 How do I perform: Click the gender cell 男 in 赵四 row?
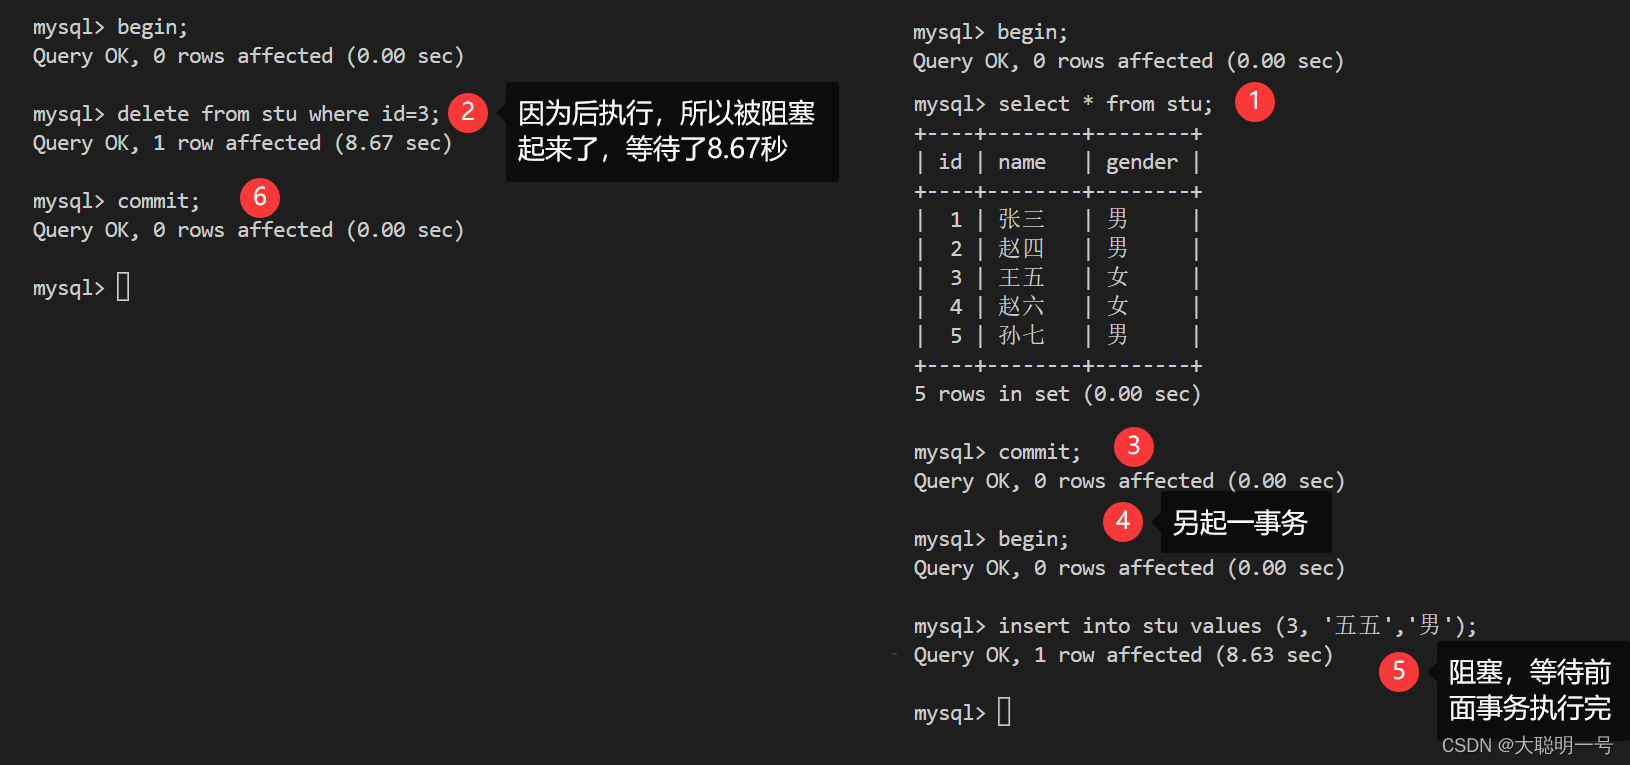(x=1118, y=248)
